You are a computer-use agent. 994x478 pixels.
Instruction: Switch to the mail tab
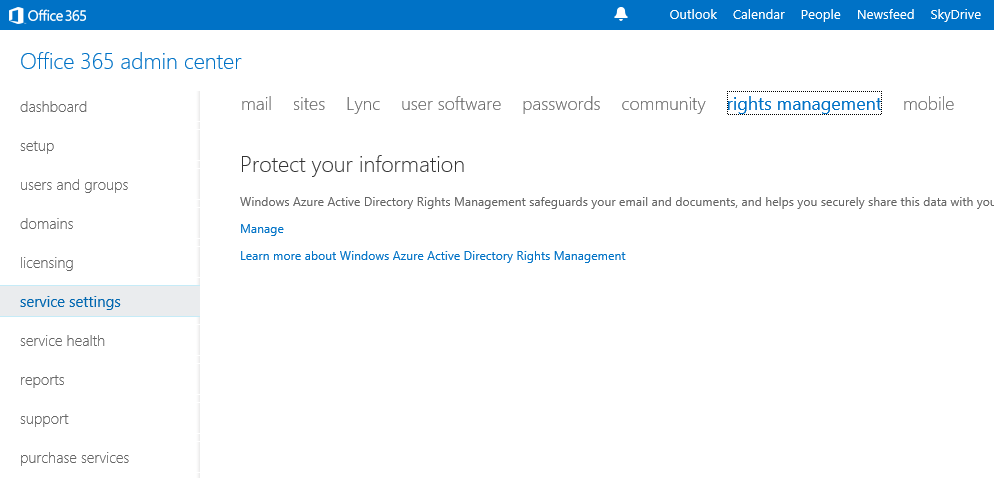click(x=256, y=104)
